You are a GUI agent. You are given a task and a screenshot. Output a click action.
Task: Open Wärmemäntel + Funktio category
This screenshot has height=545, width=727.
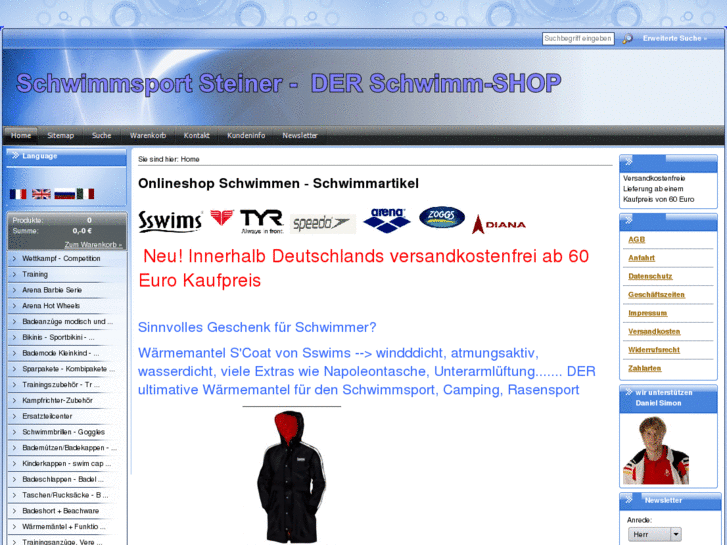pyautogui.click(x=67, y=526)
